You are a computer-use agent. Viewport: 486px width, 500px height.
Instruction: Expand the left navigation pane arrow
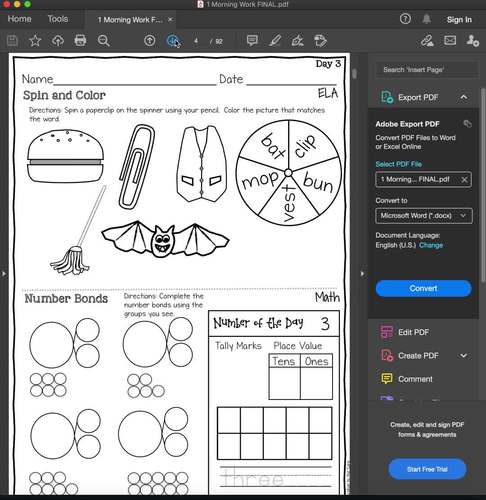[4, 274]
